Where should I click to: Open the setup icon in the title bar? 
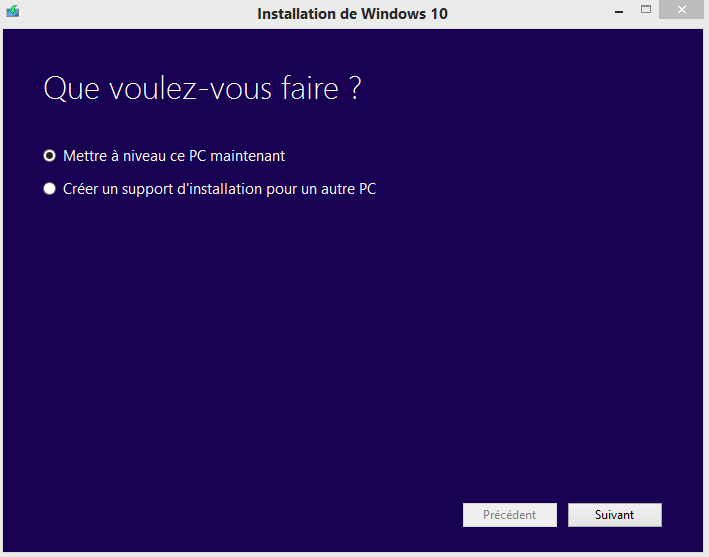[x=13, y=11]
